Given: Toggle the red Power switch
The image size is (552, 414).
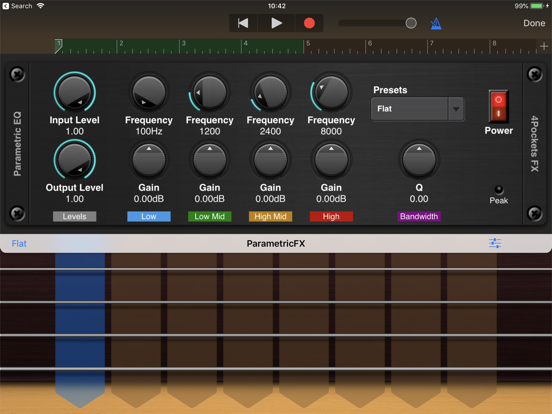Looking at the screenshot, I should pos(498,106).
